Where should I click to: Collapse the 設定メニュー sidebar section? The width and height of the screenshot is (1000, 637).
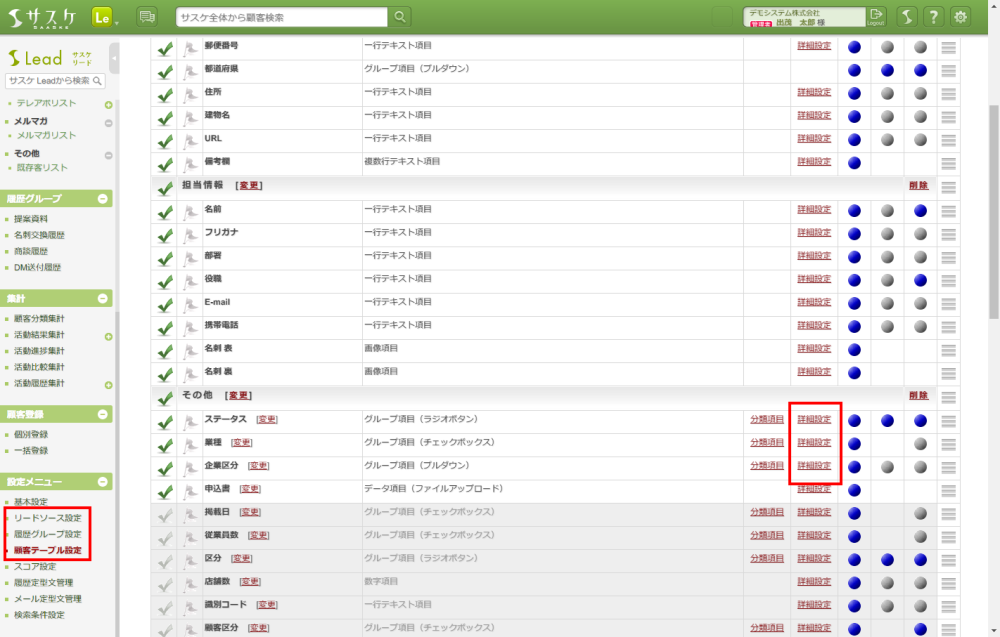coord(102,482)
